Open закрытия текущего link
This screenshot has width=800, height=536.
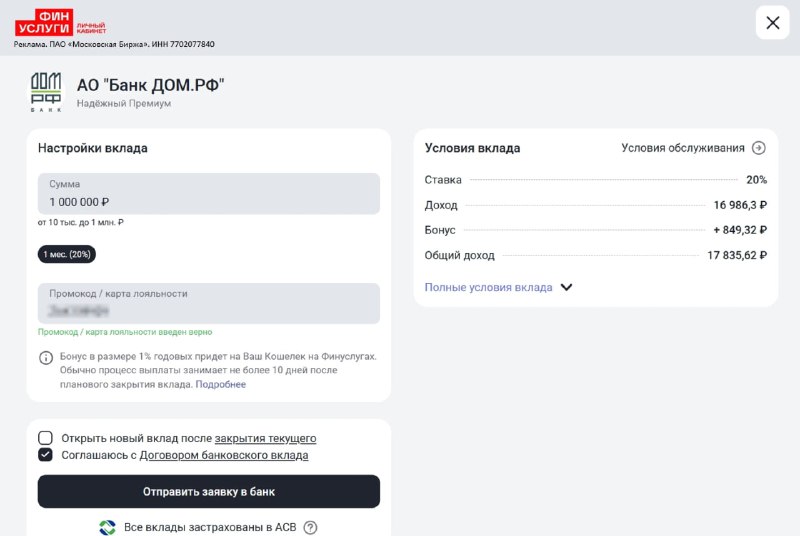point(265,438)
